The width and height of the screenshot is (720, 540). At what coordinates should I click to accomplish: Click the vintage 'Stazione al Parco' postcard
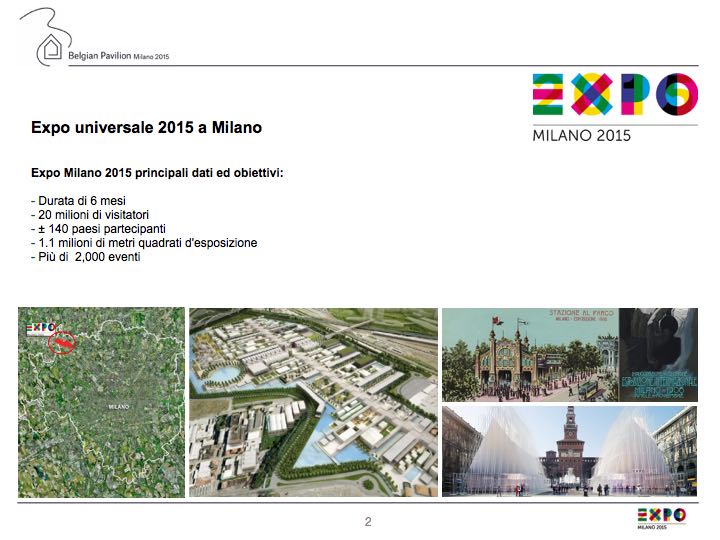click(529, 354)
